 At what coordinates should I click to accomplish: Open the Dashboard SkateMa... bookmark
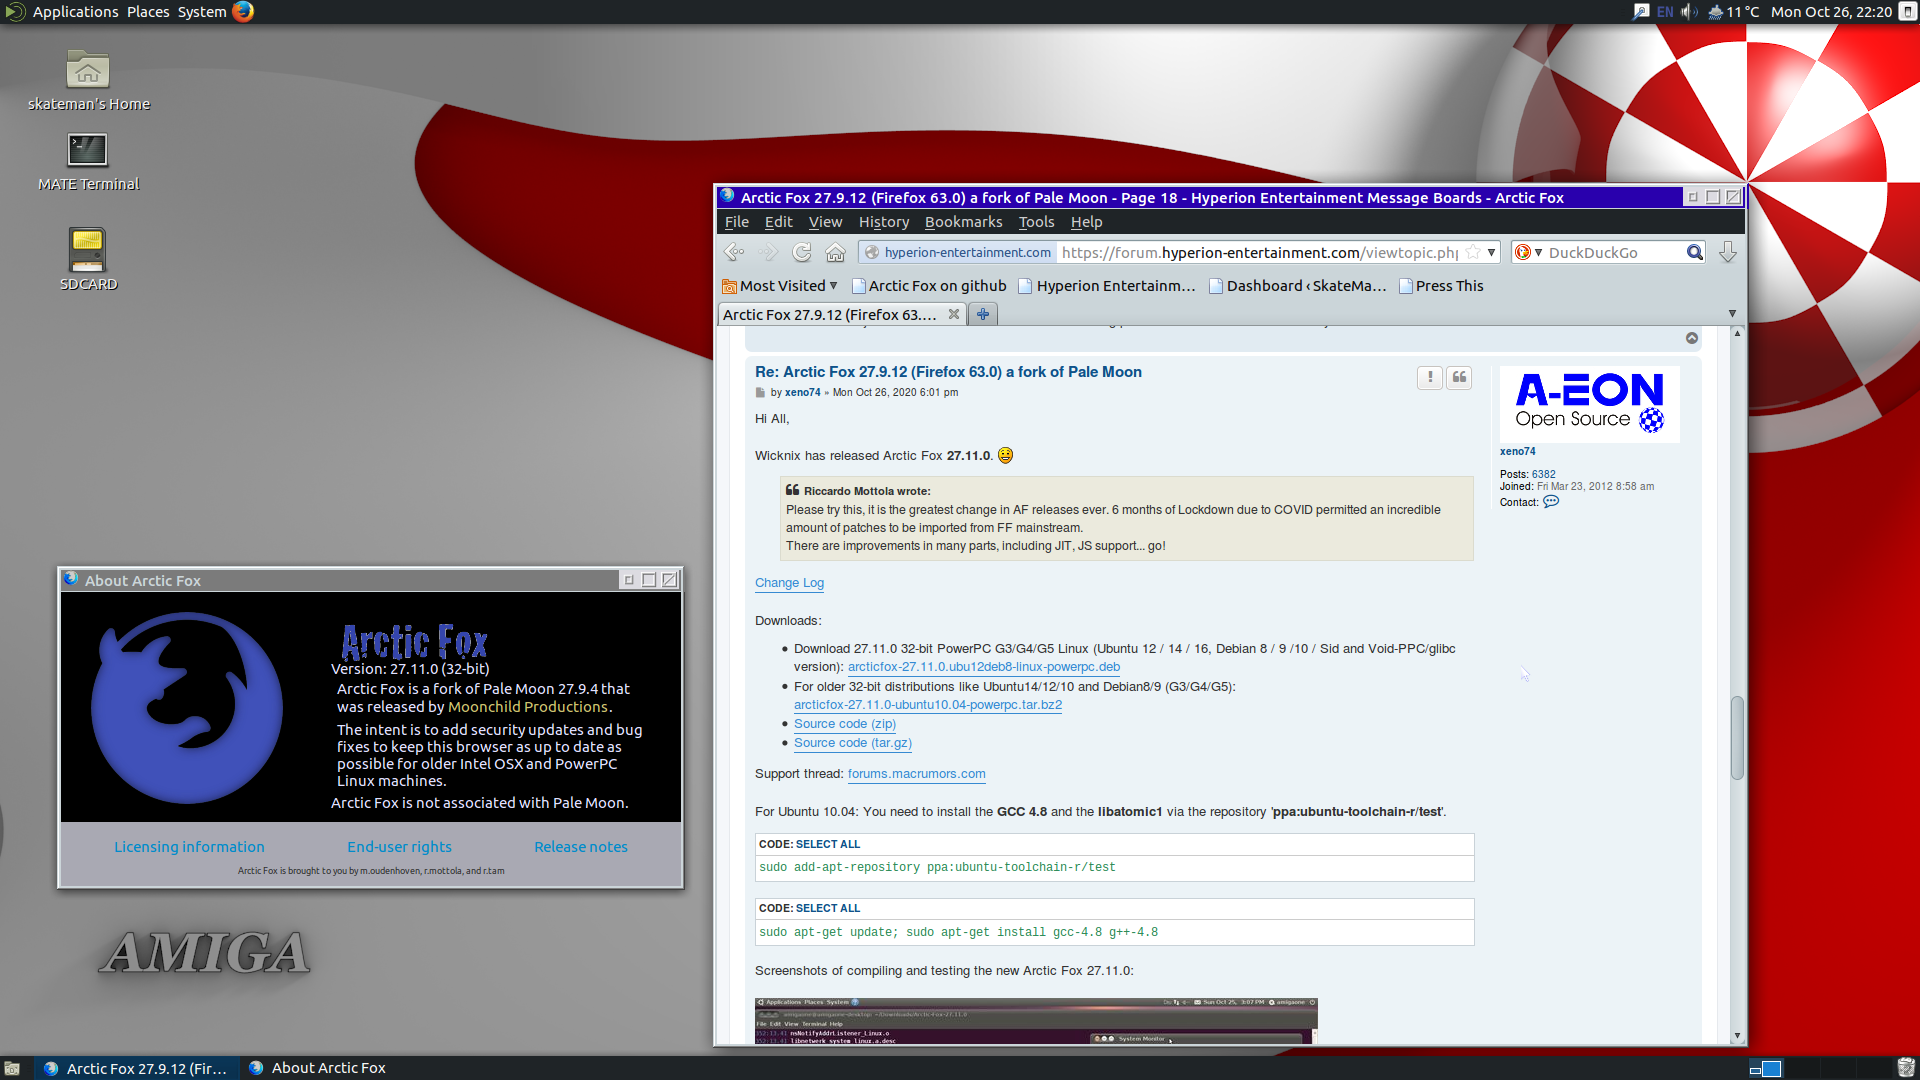[x=1298, y=286]
